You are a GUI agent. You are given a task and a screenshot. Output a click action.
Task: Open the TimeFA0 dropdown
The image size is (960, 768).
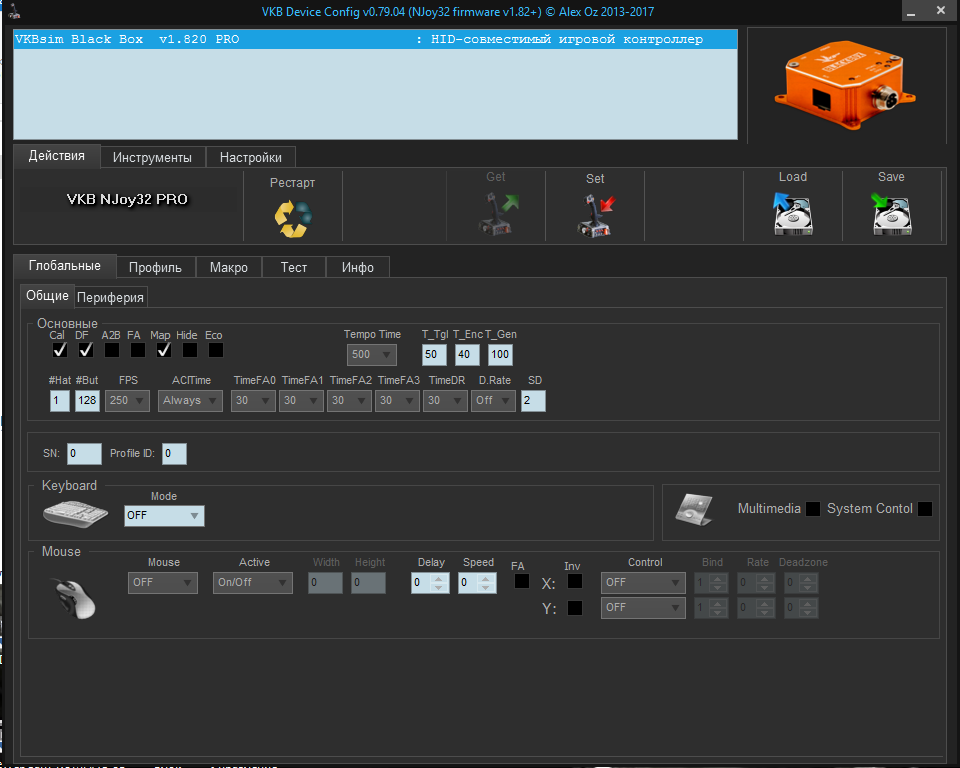(253, 401)
